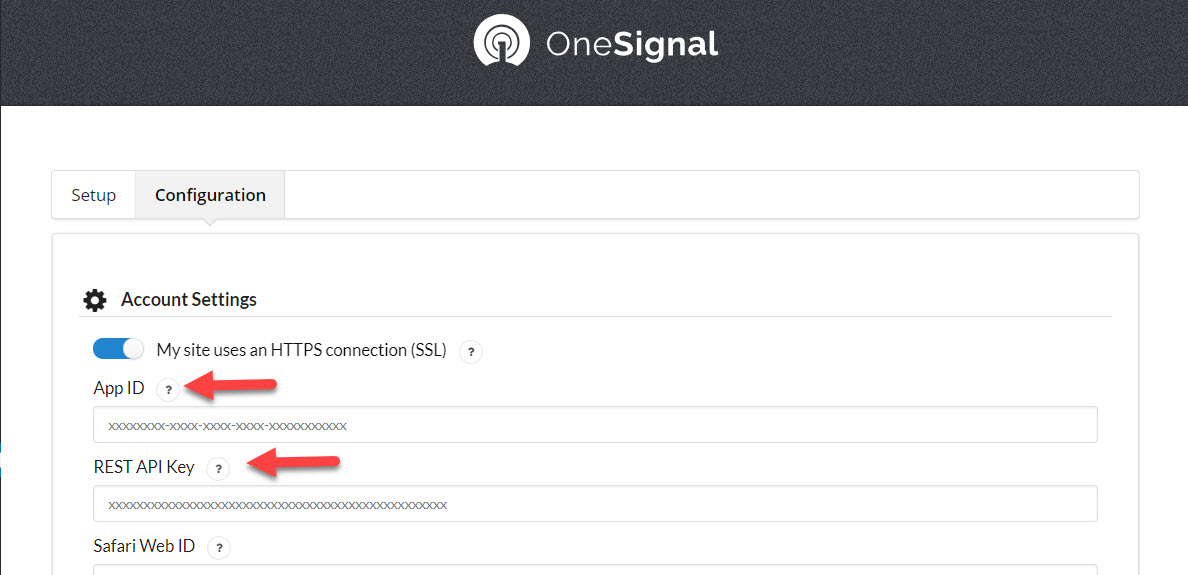This screenshot has height=575, width=1188.
Task: Click the OneSignal broadcast logo icon
Action: tap(501, 42)
